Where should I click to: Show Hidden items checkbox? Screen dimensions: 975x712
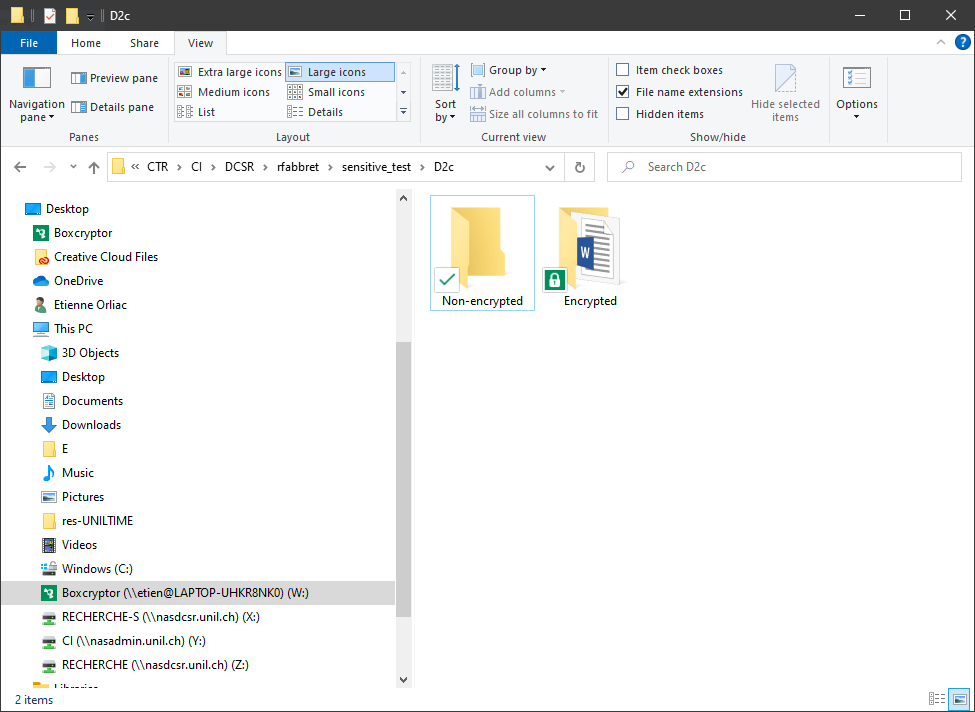(623, 114)
